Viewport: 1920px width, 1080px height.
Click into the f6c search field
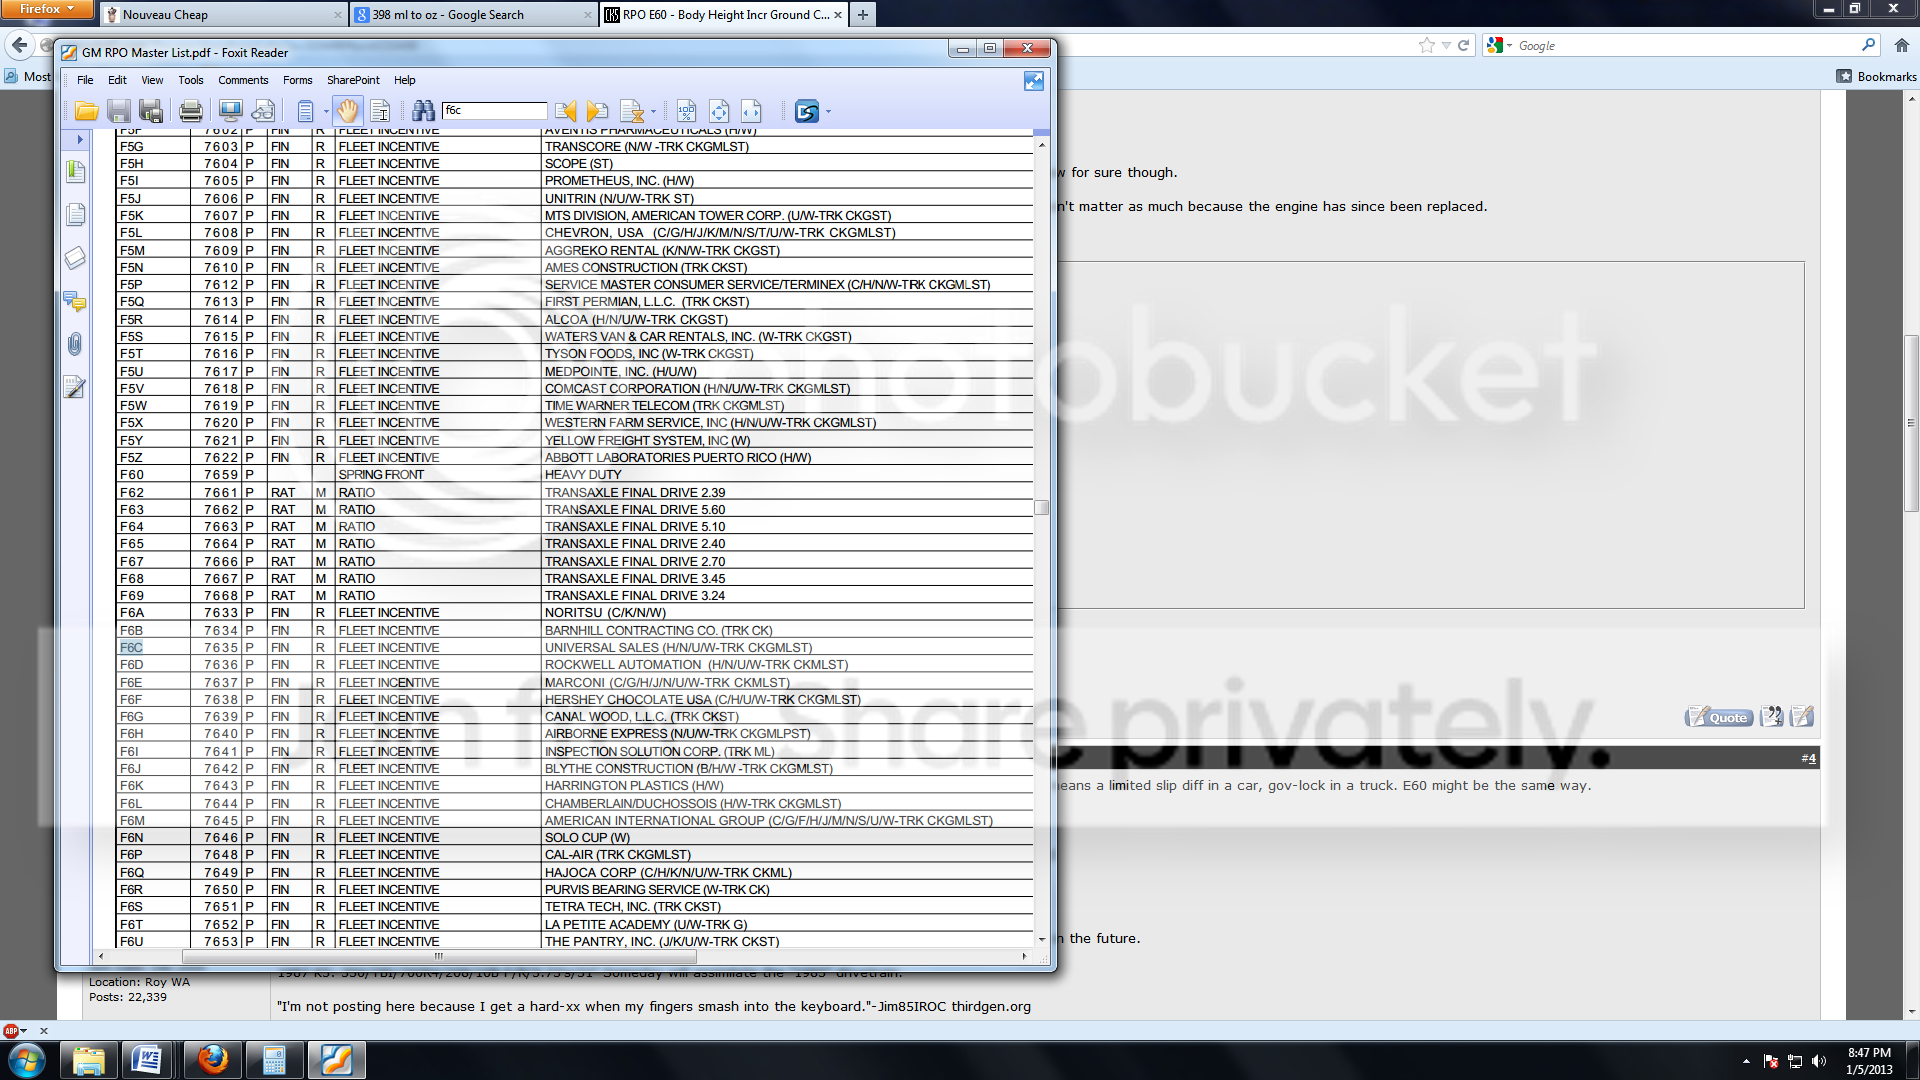(494, 110)
